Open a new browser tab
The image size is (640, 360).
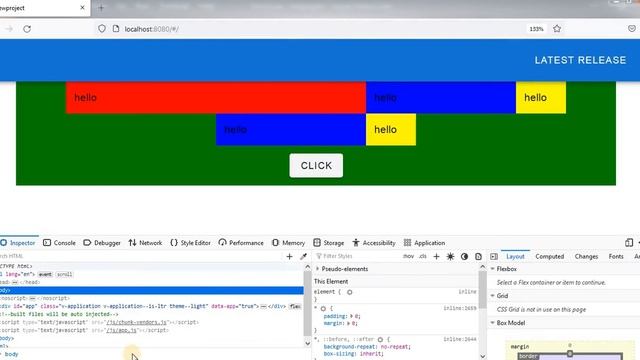click(101, 7)
